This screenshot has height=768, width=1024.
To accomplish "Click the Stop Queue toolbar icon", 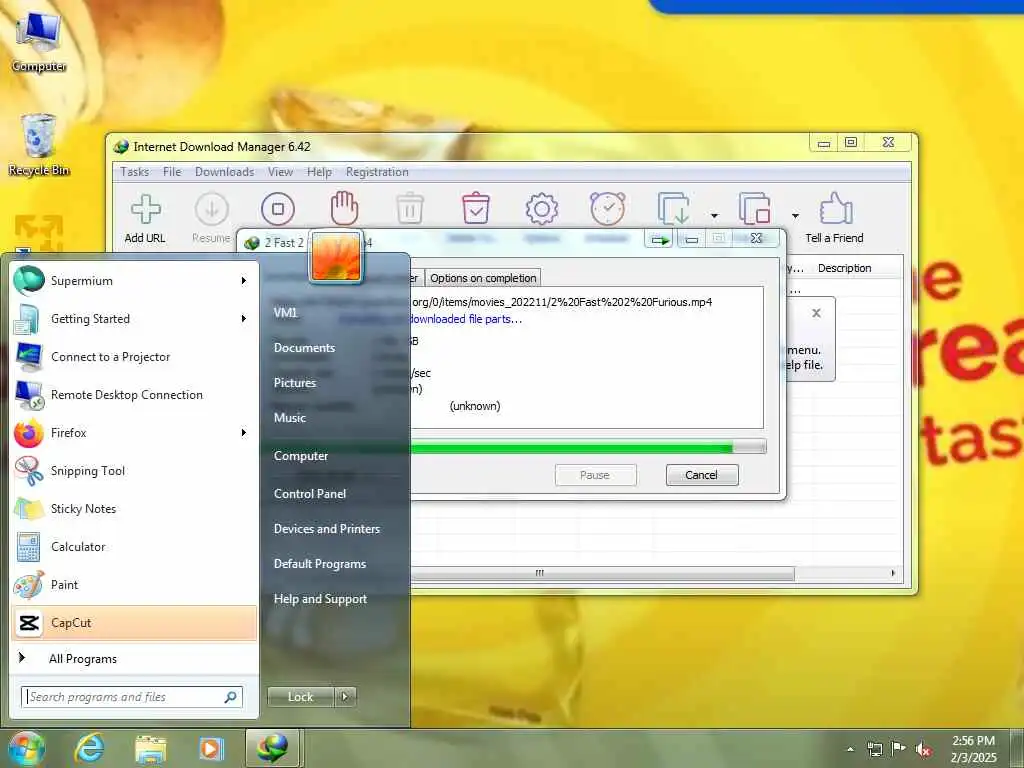I will (754, 209).
